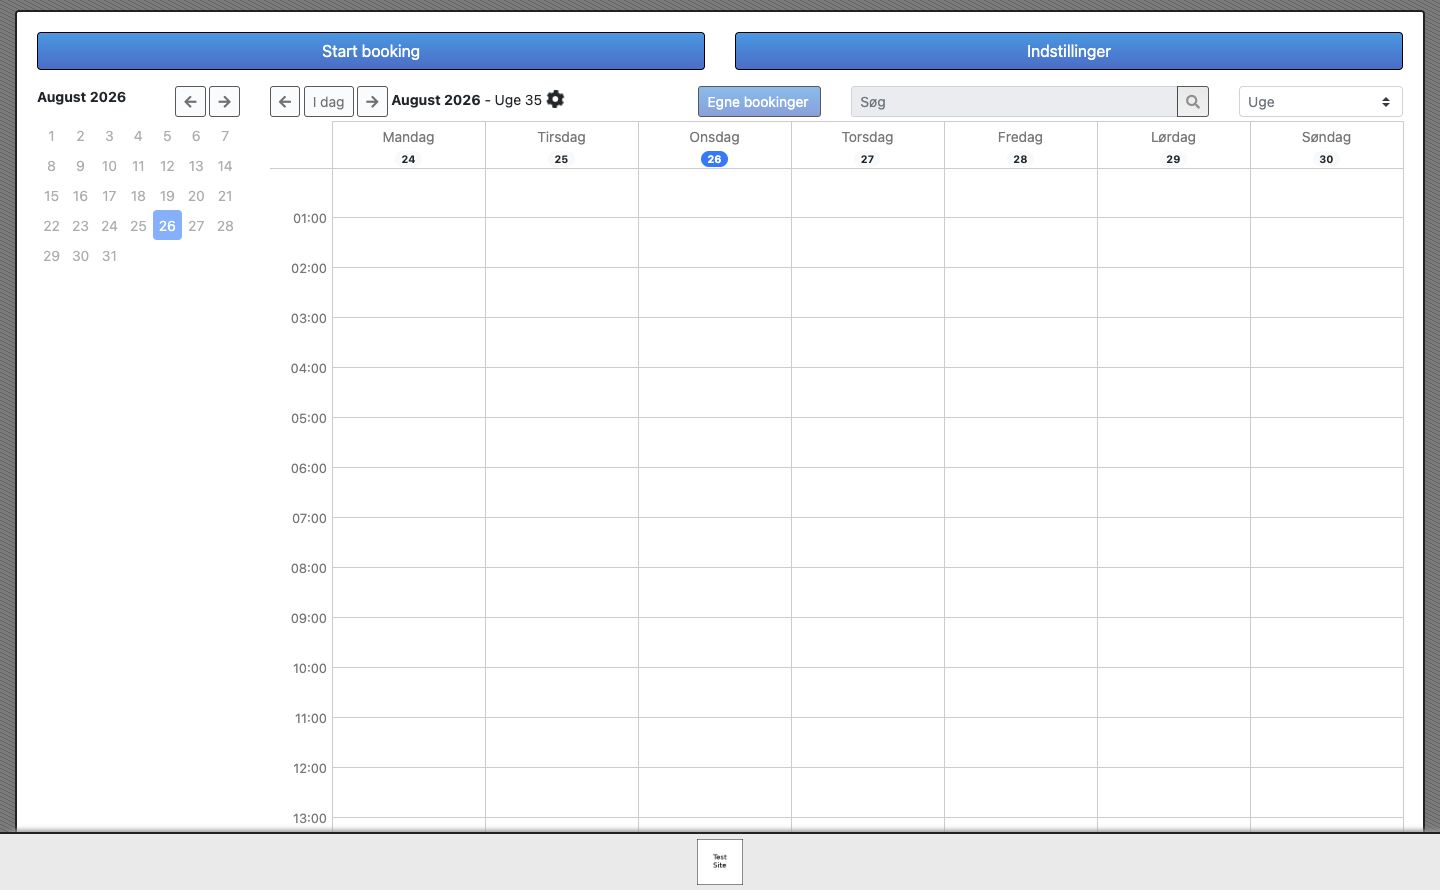Advance to next week in main calendar
Screen dimensions: 1440x890
coord(372,101)
